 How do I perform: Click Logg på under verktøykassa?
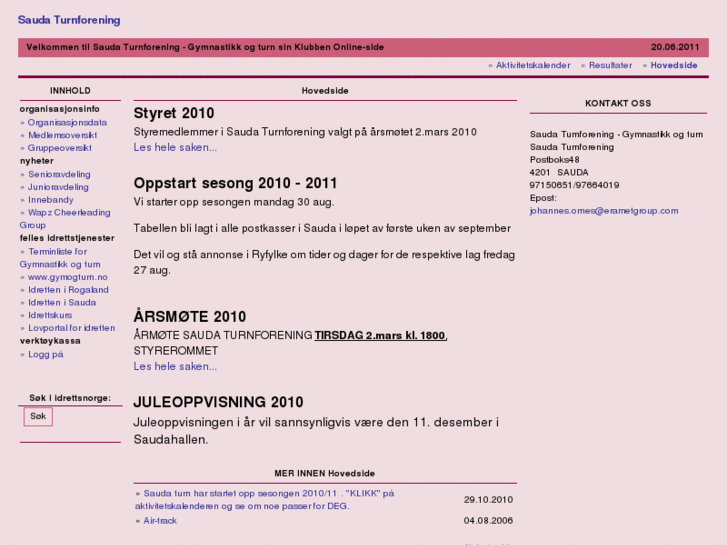coord(45,354)
